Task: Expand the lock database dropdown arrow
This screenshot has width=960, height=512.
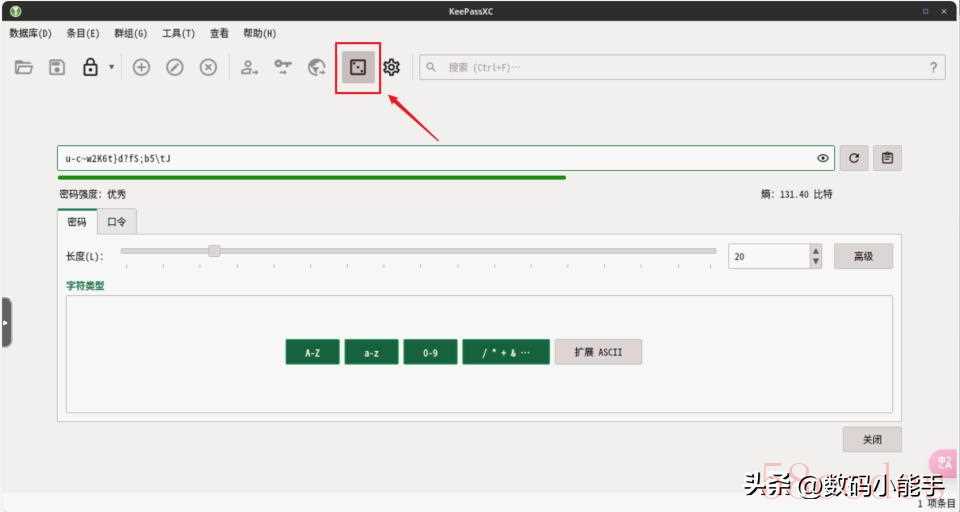Action: click(x=111, y=68)
